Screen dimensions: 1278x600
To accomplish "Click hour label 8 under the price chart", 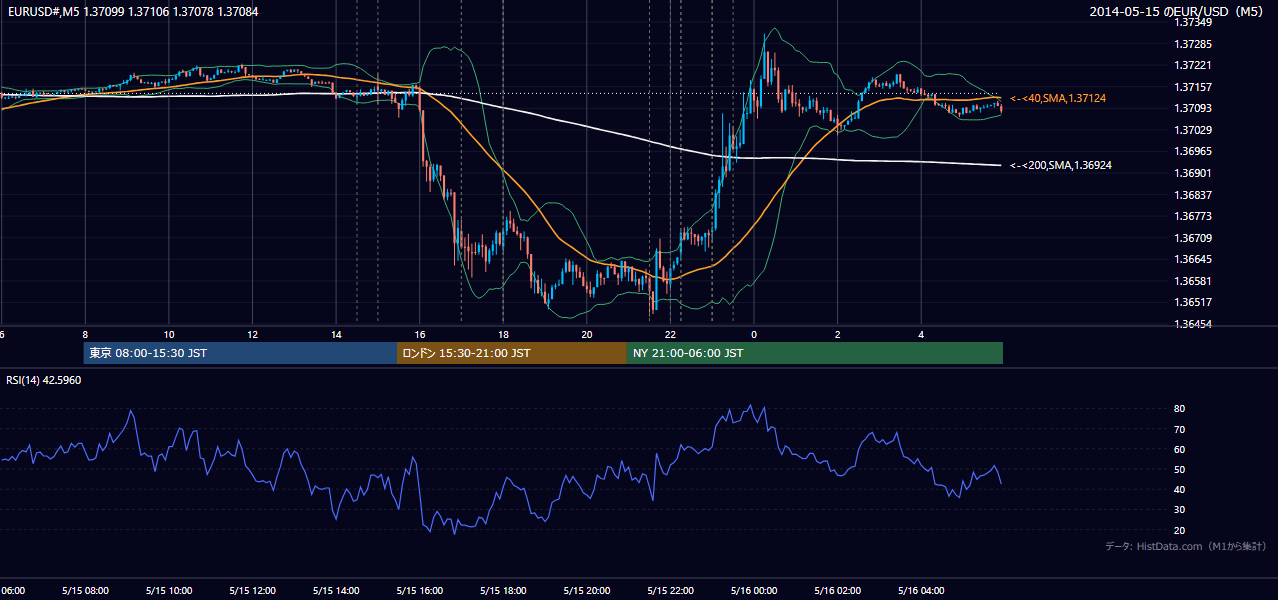I will click(85, 334).
